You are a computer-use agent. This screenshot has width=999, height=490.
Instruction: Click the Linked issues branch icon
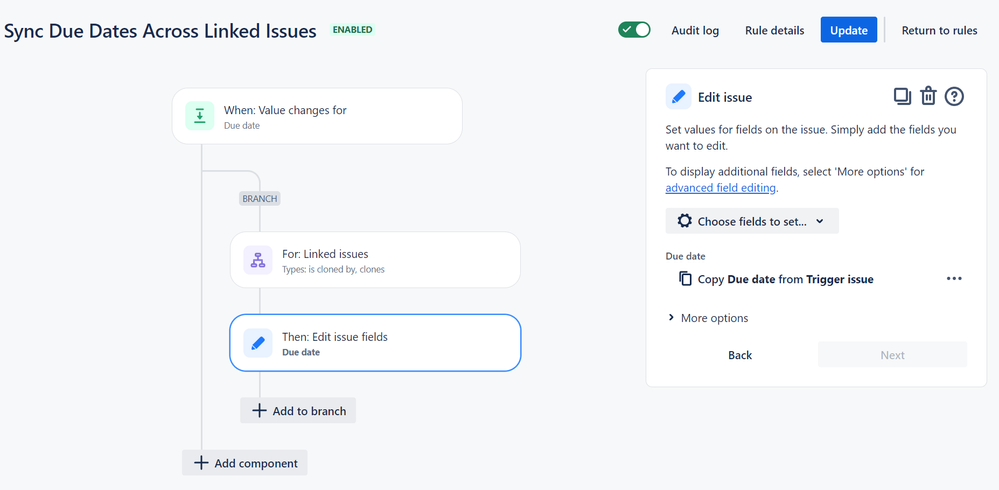[x=258, y=260]
